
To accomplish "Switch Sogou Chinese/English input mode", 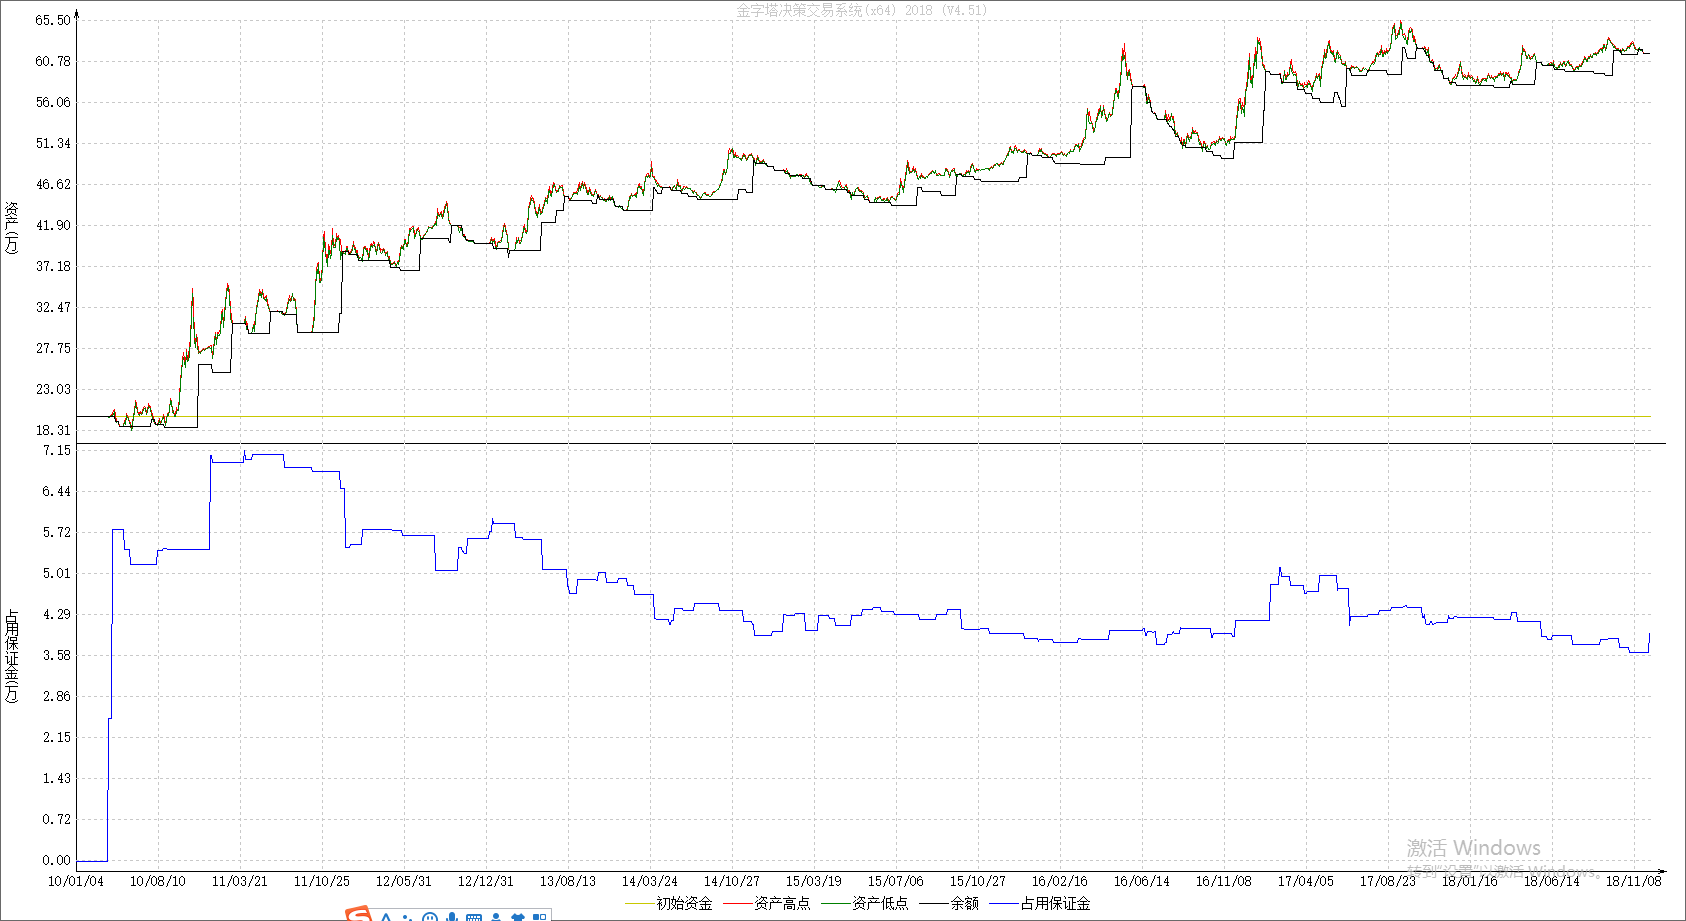I will (x=386, y=917).
